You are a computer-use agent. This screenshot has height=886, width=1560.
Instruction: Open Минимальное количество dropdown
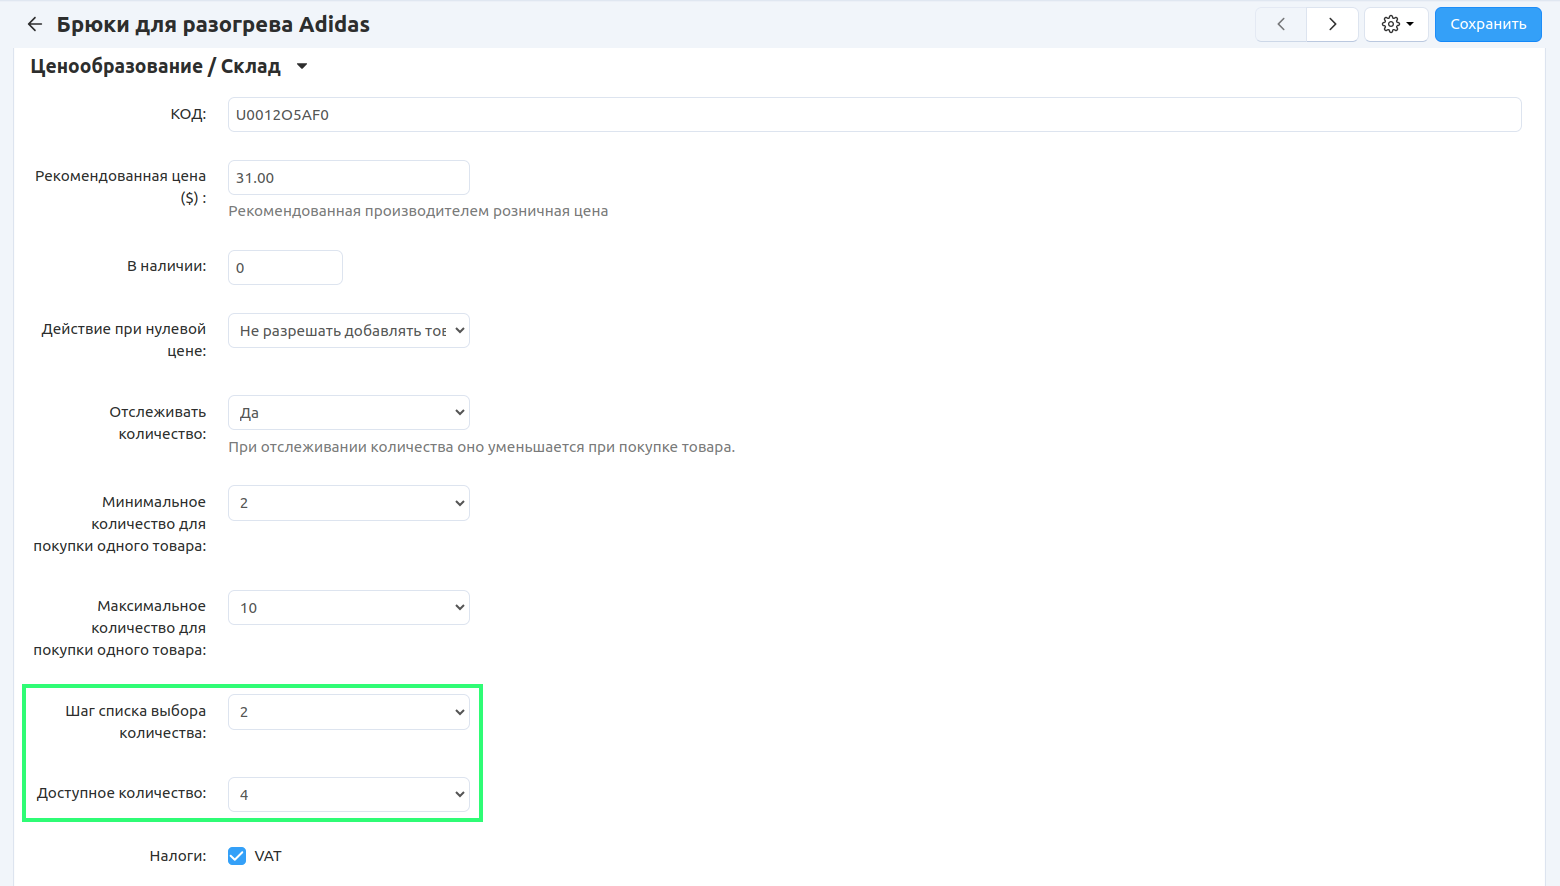click(x=348, y=503)
